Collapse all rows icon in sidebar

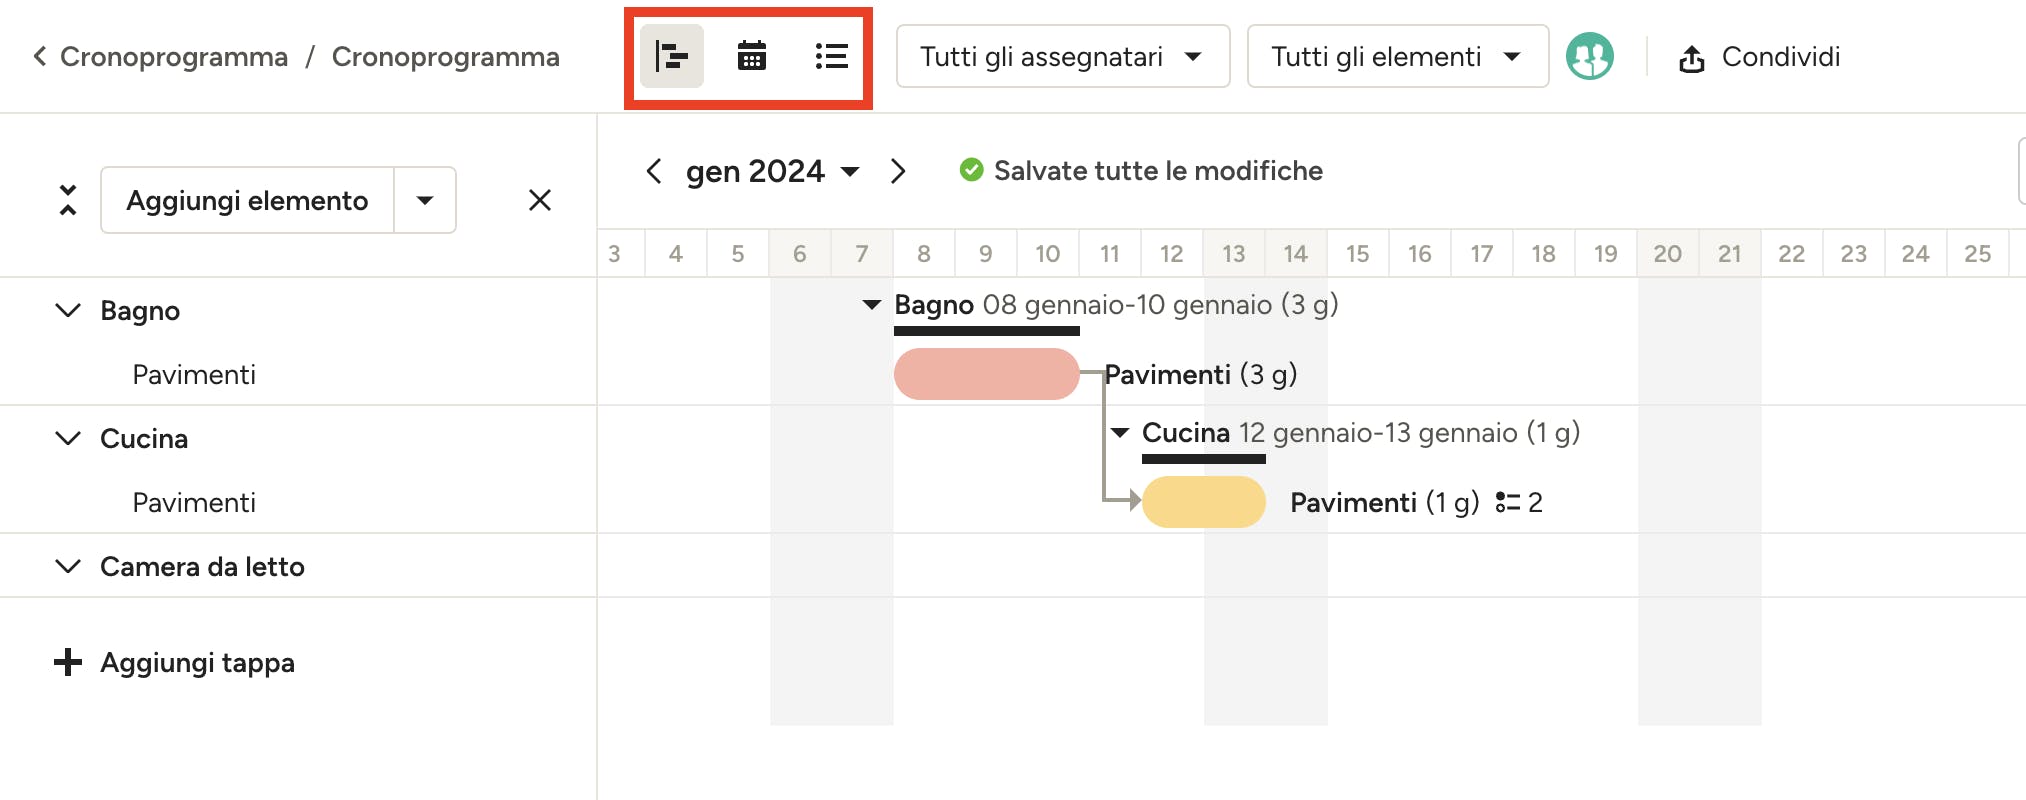(x=67, y=200)
